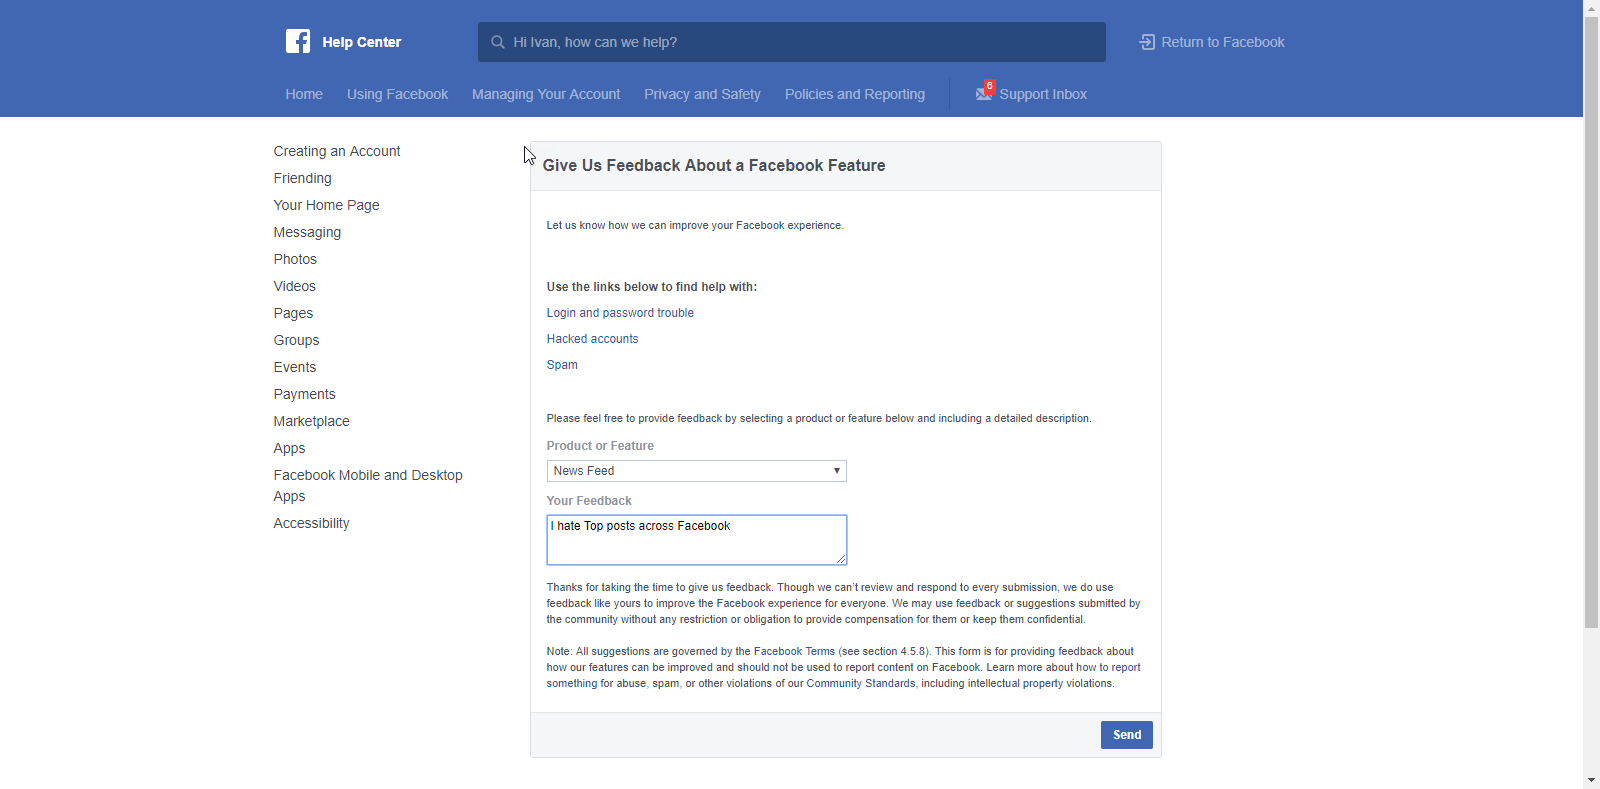Click the Facebook logo icon
This screenshot has width=1600, height=789.
(x=298, y=41)
